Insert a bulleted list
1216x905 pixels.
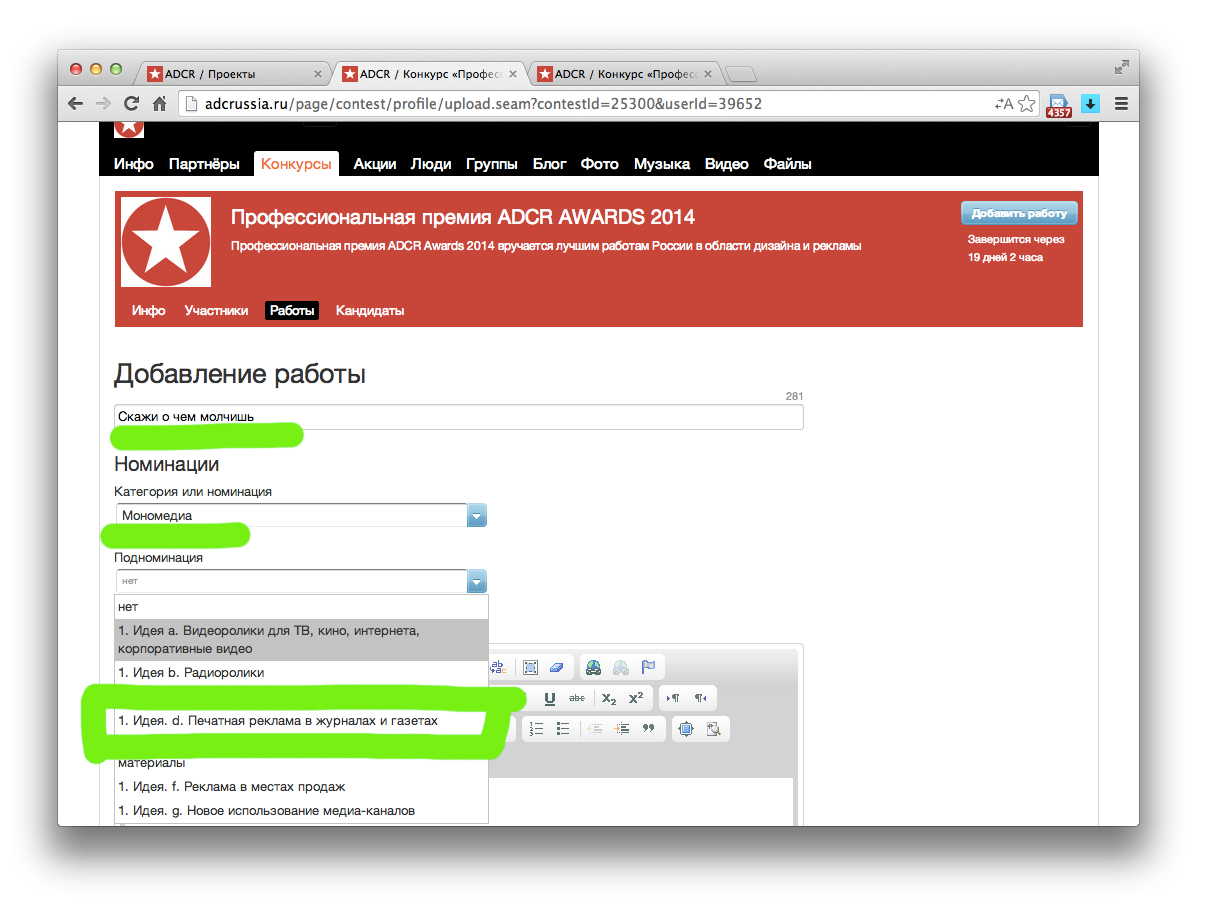point(563,729)
